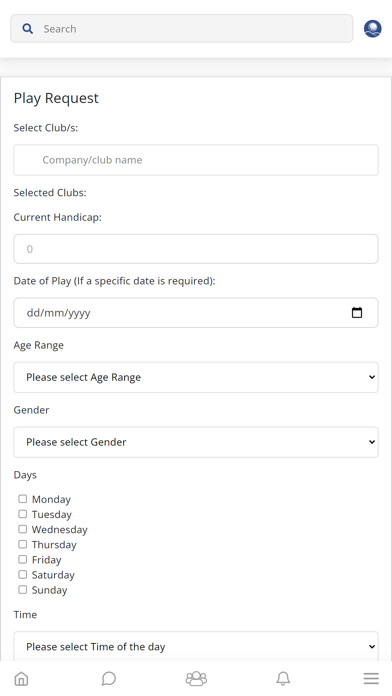The image size is (392, 696).
Task: Open chat messages in bottom navigation
Action: point(109,678)
